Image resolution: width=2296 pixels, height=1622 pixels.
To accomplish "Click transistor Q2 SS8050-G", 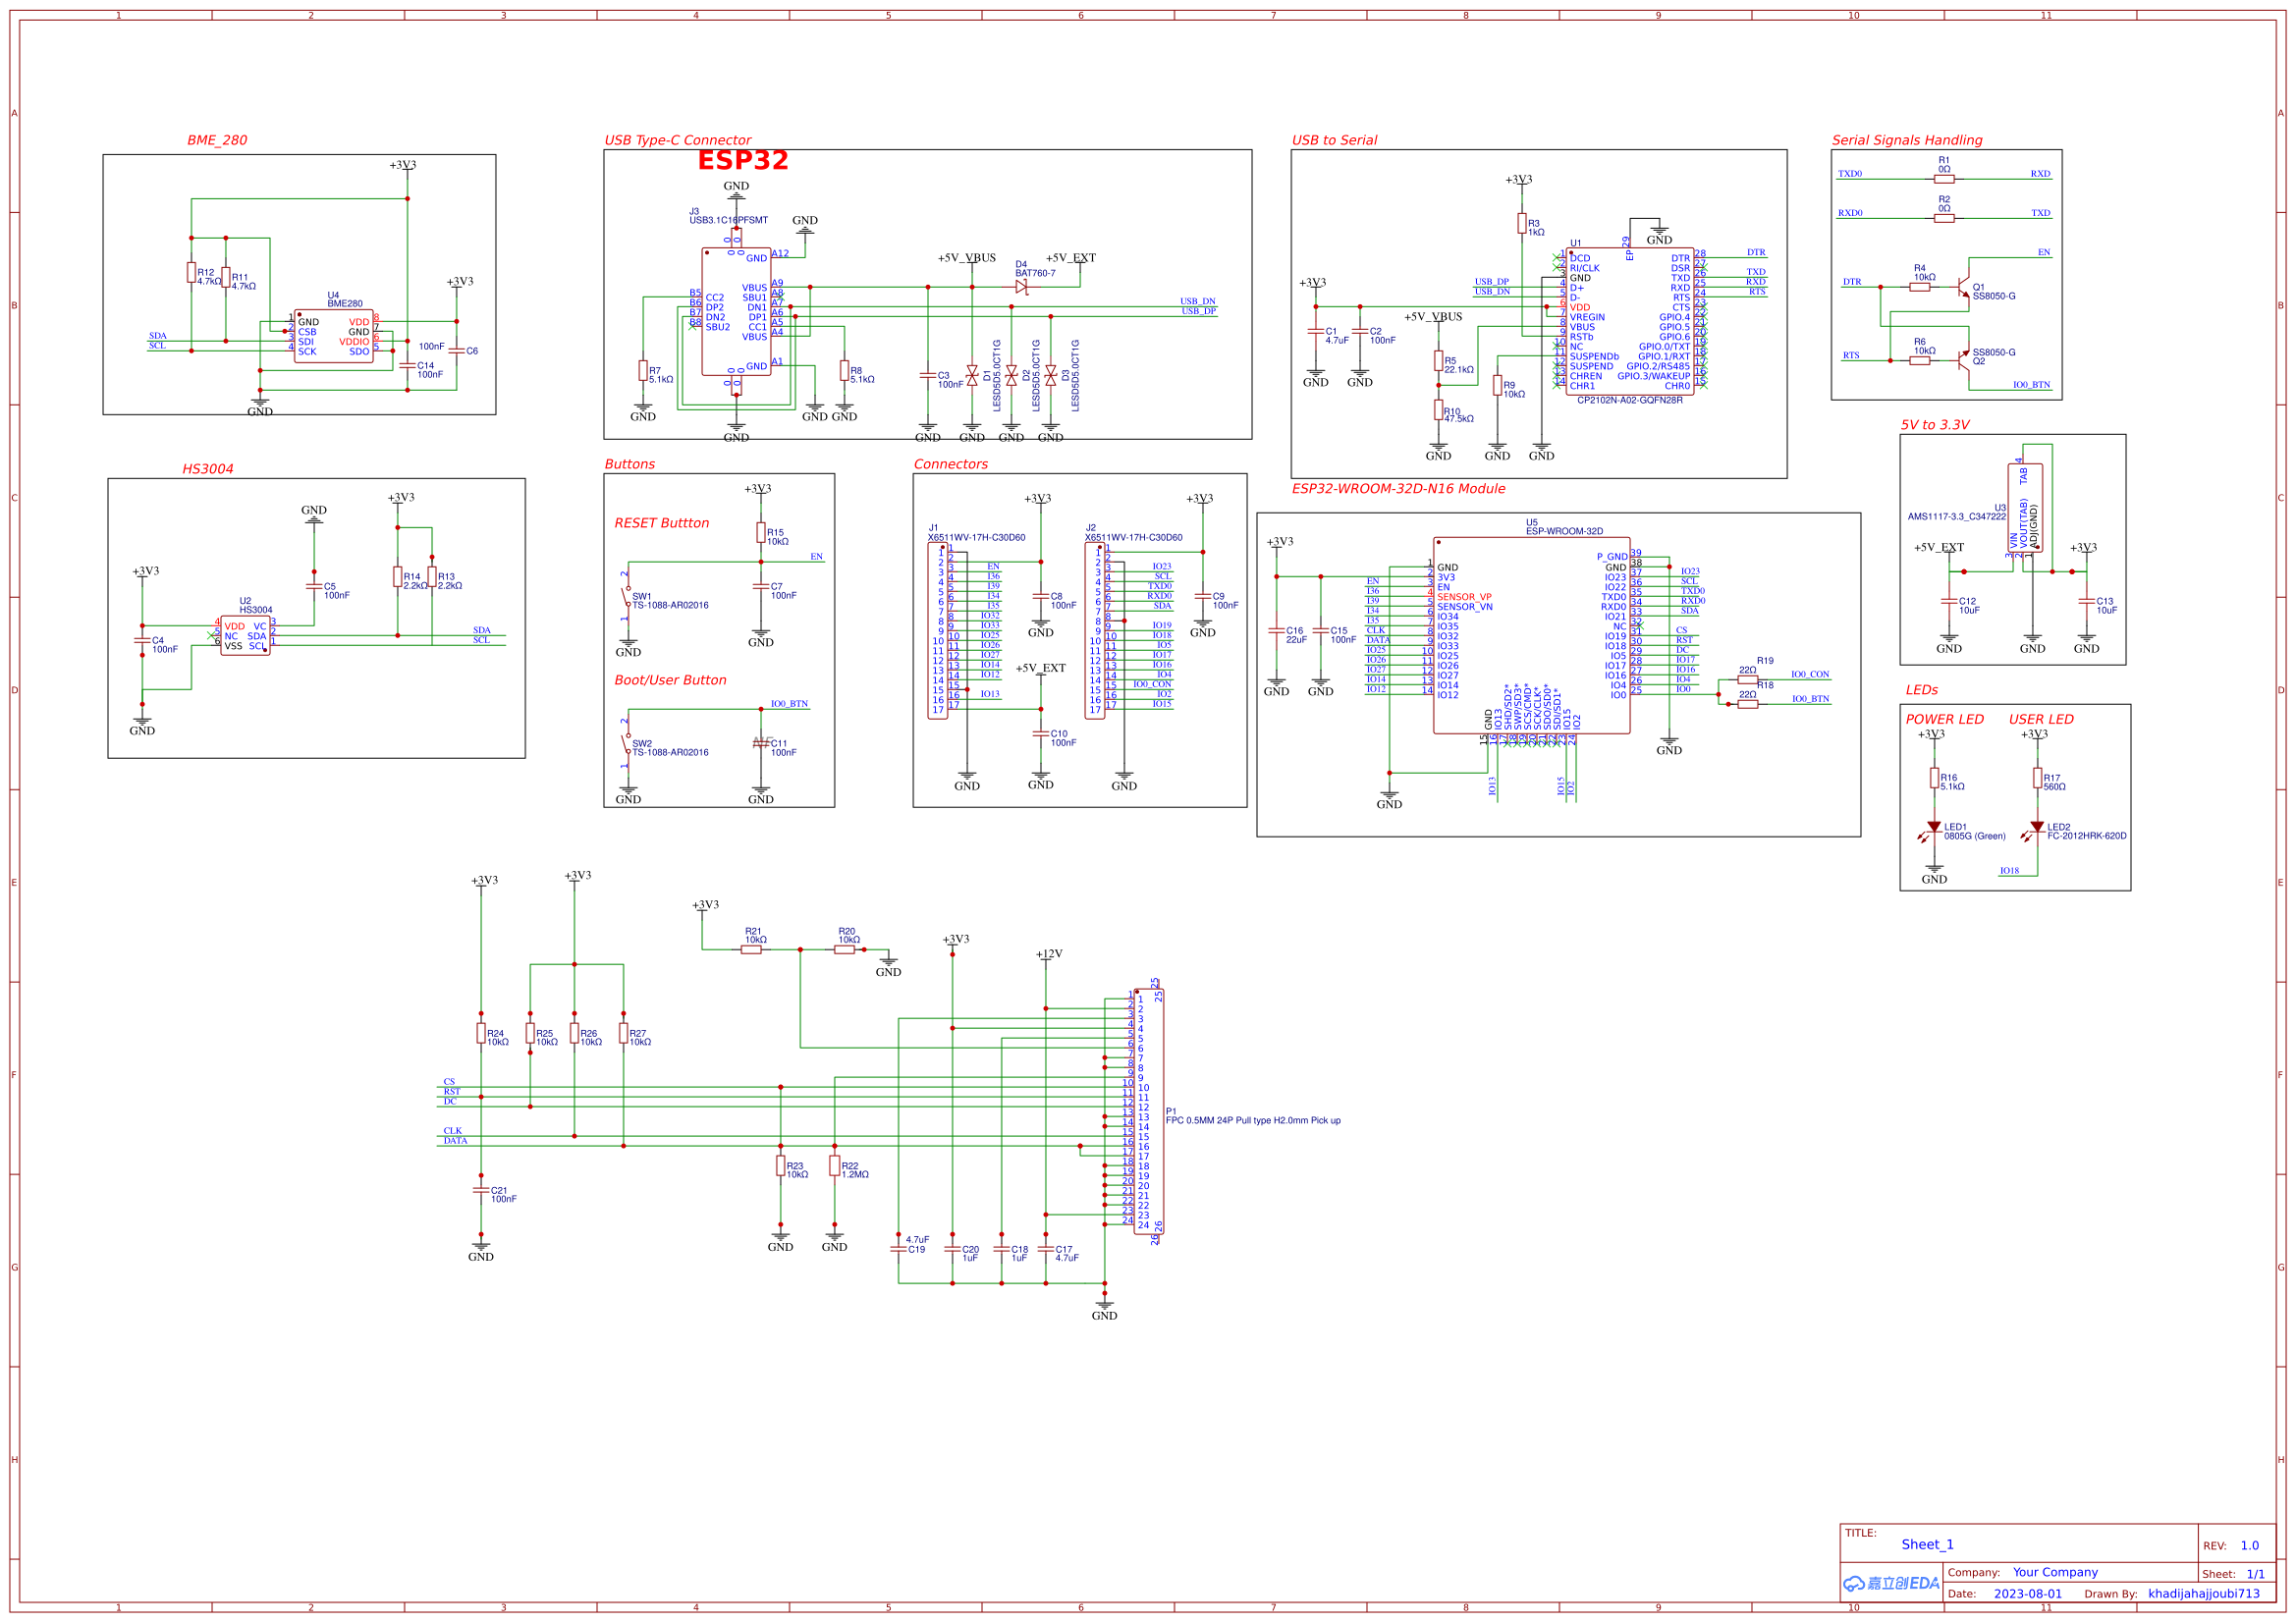I will pyautogui.click(x=1965, y=361).
